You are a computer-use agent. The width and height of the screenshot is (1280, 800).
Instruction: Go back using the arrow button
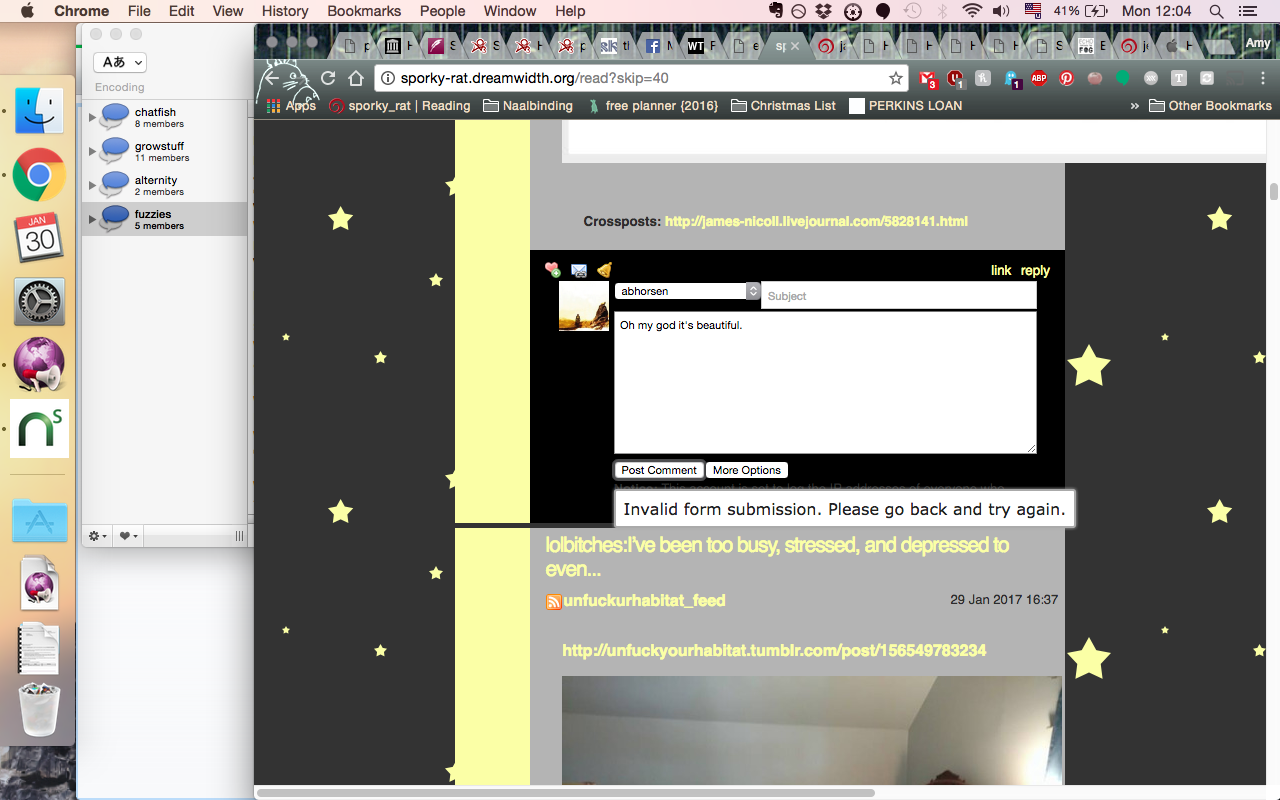click(273, 78)
